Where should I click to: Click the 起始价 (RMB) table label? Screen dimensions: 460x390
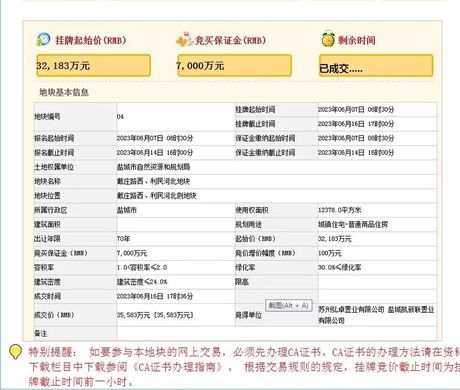256,239
